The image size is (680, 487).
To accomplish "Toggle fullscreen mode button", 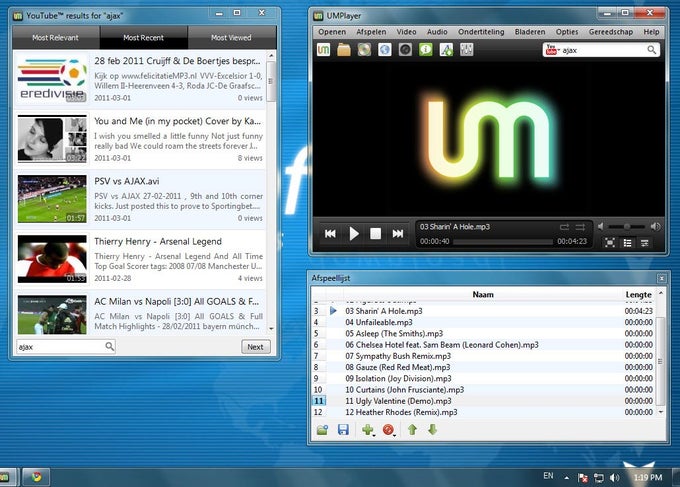I will click(x=610, y=242).
